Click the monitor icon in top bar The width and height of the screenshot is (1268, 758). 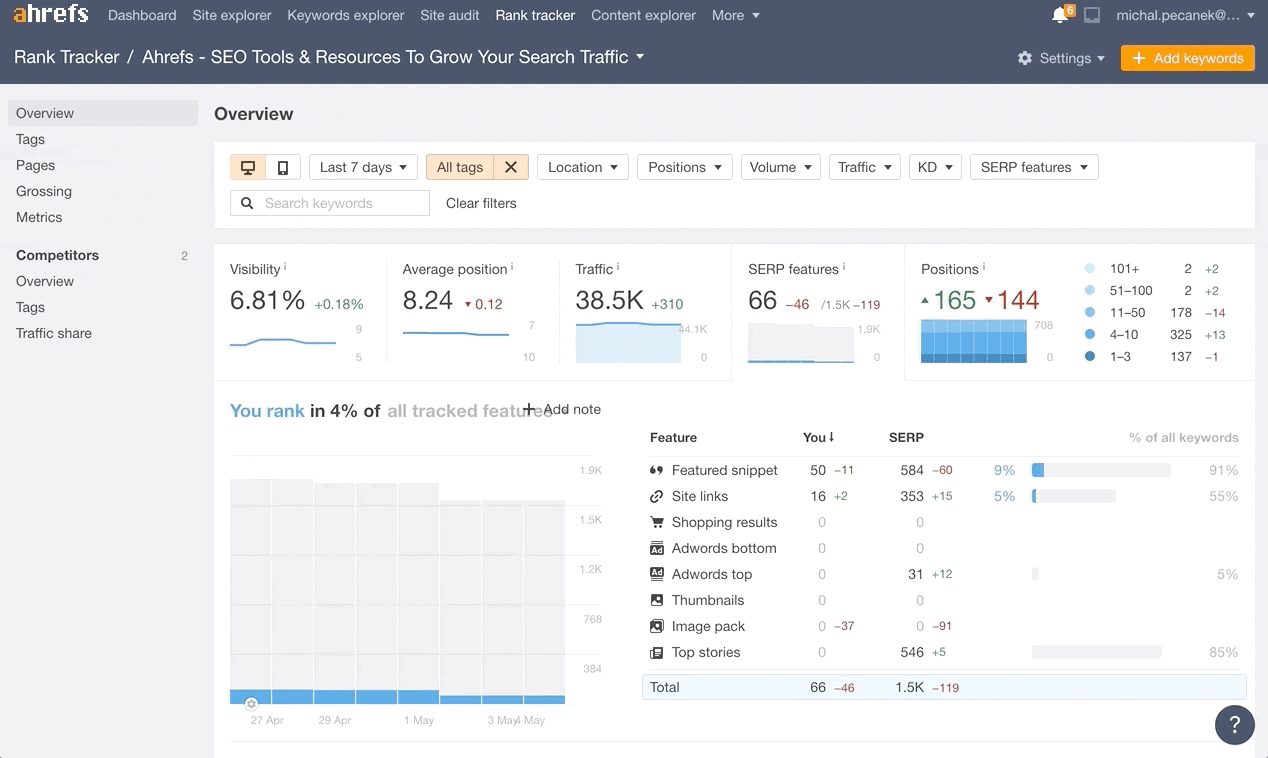coord(1092,16)
